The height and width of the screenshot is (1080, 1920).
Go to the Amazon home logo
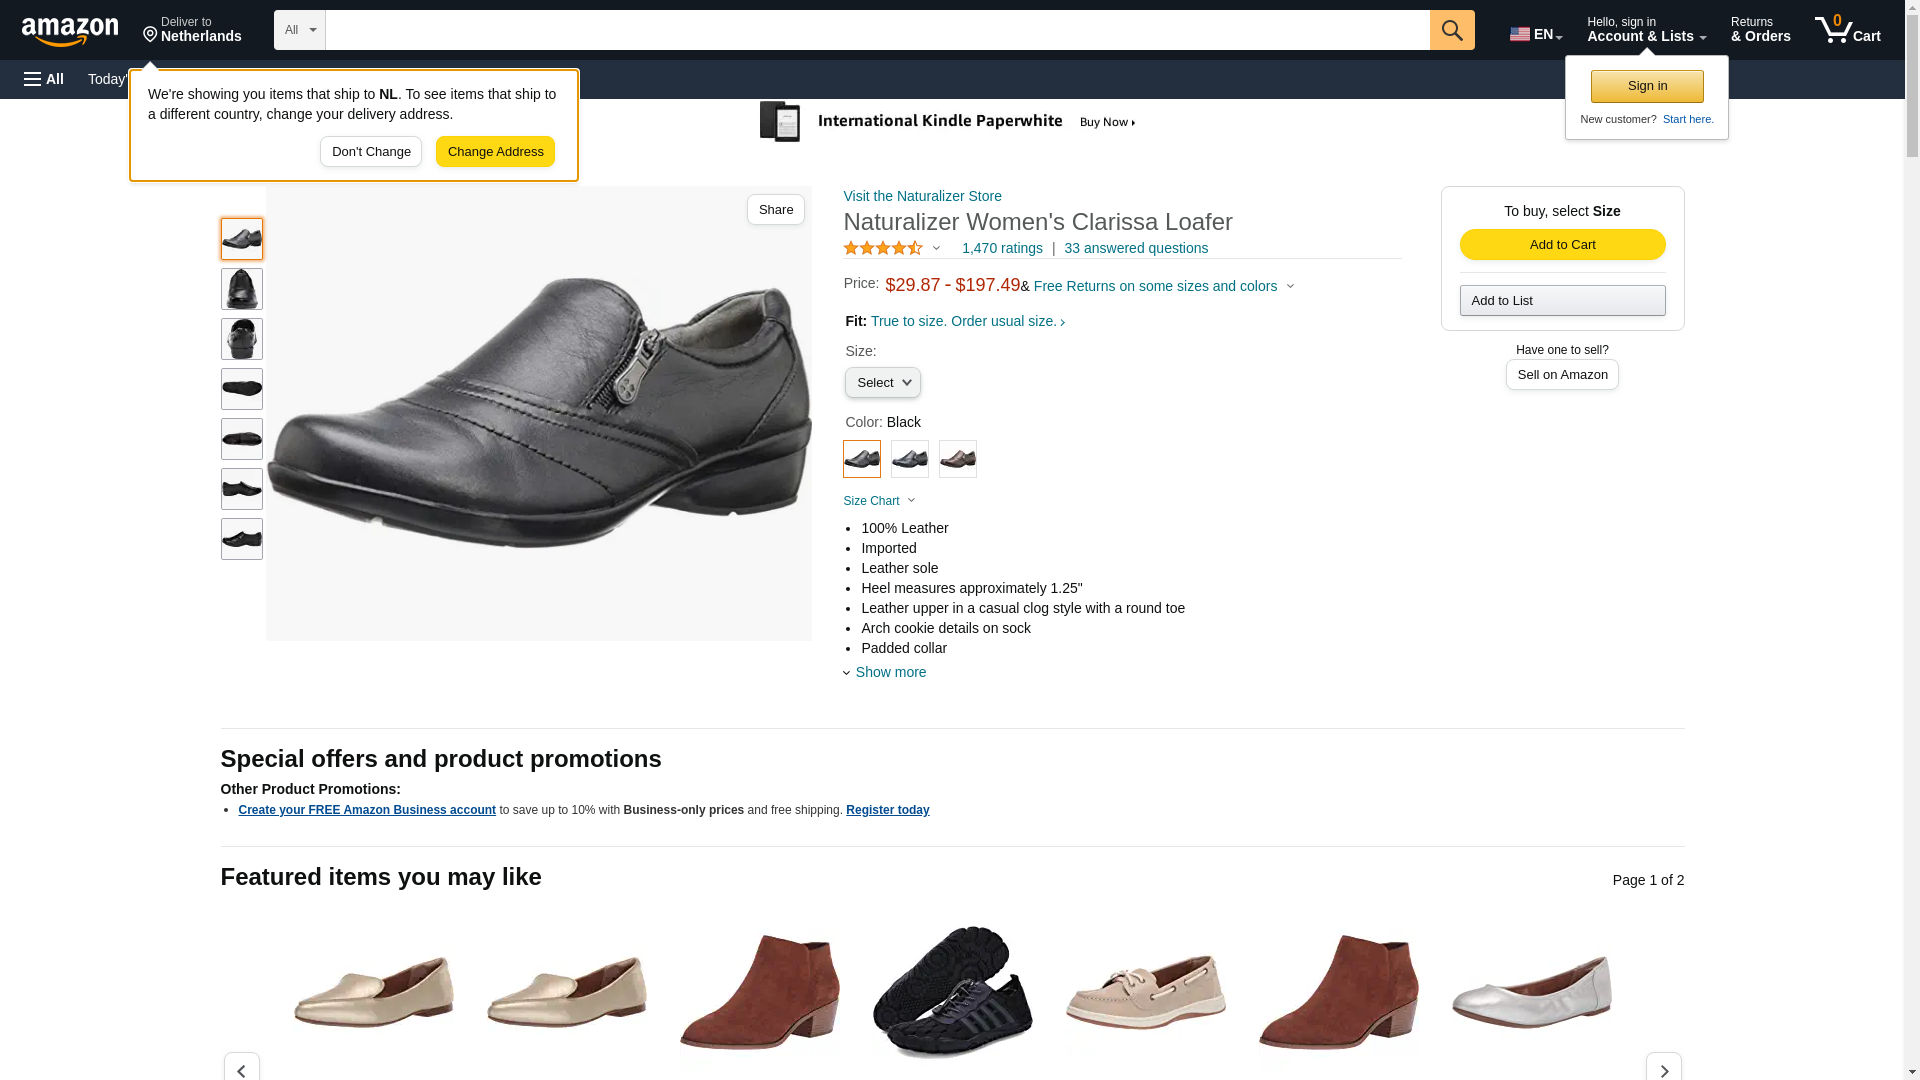70,31
